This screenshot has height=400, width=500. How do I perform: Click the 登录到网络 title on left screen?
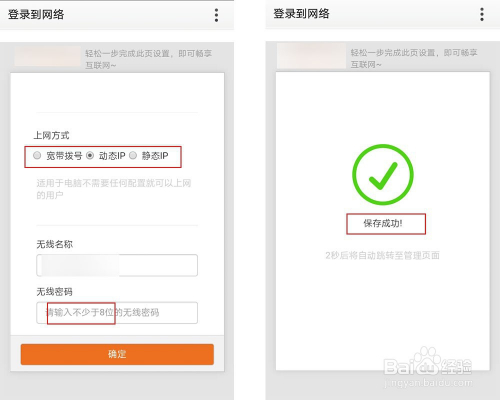click(36, 14)
